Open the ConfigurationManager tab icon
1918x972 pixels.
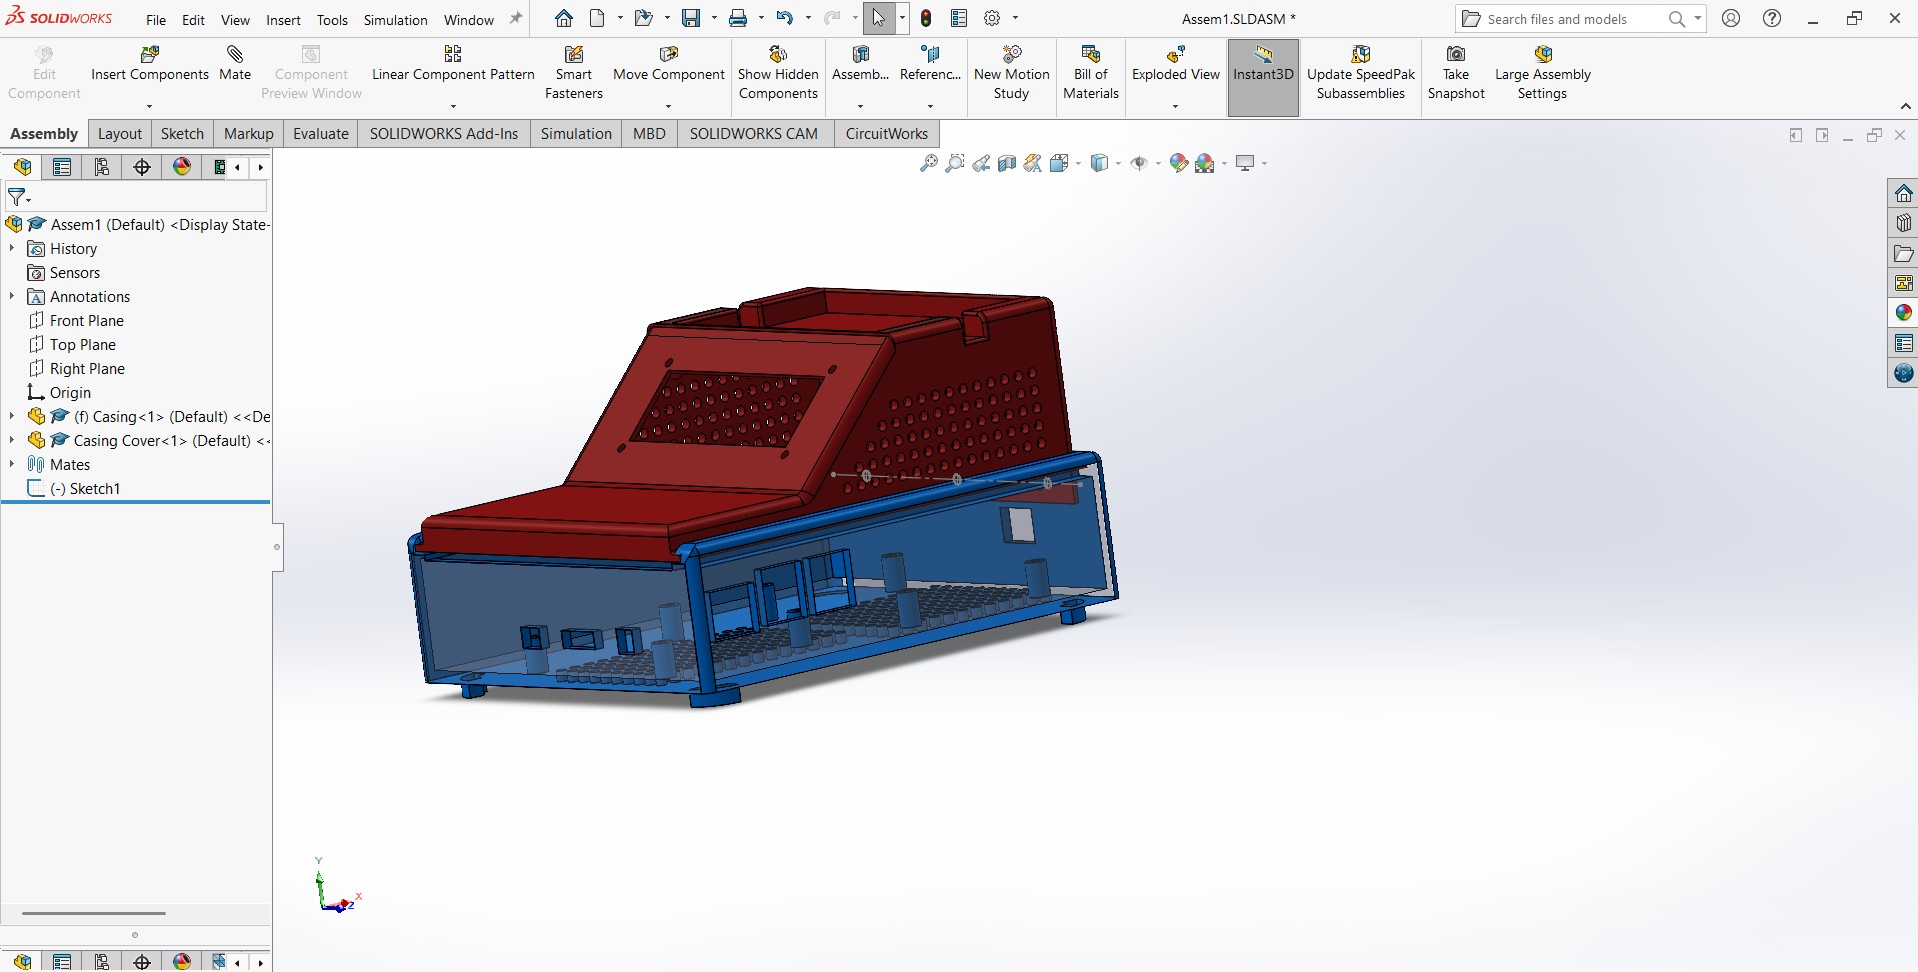tap(102, 167)
